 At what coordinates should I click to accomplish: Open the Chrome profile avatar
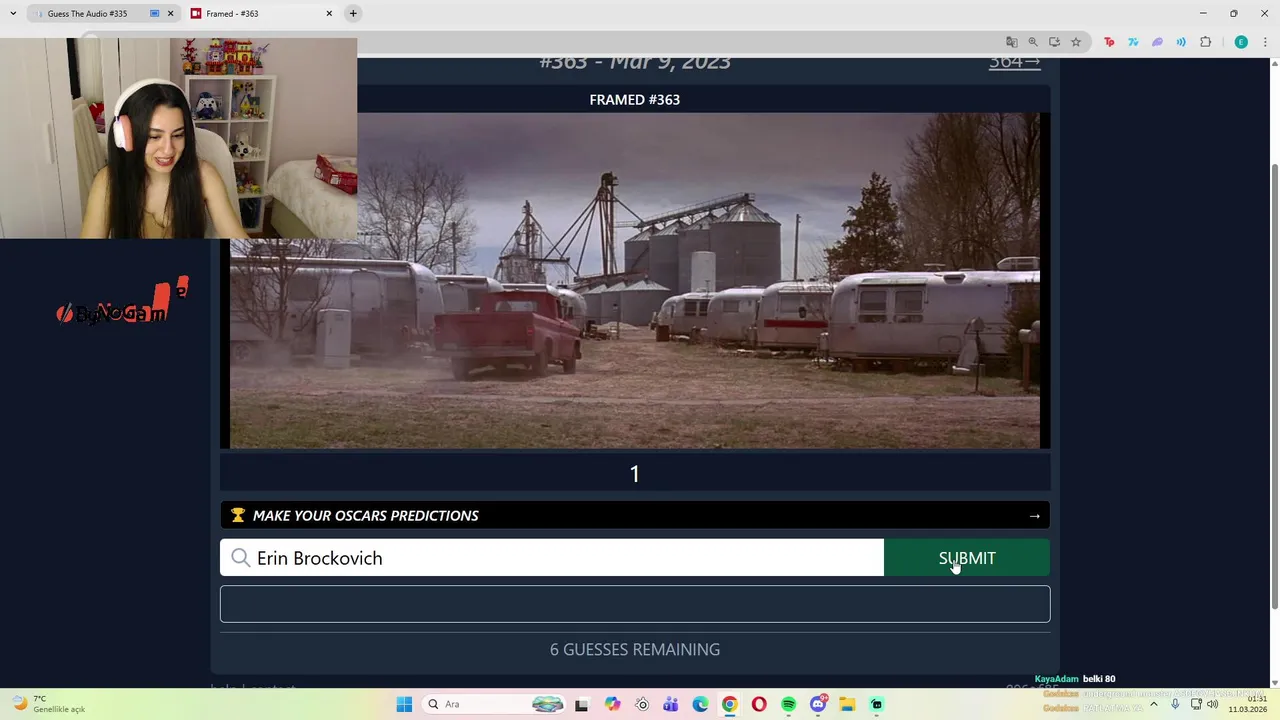[1241, 42]
